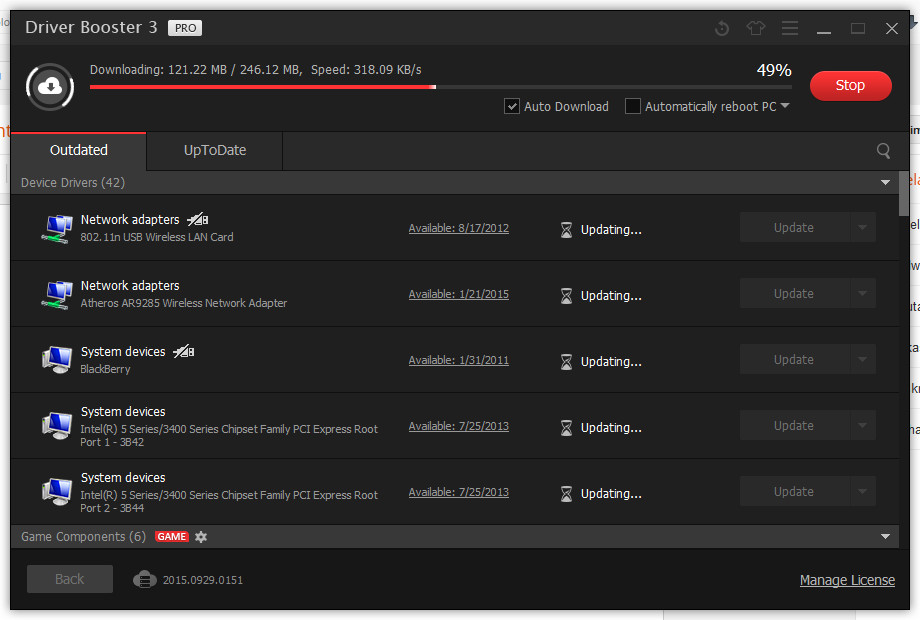Open Available: 7/25/2013 link for Port 1
Image resolution: width=920 pixels, height=620 pixels.
pyautogui.click(x=459, y=426)
